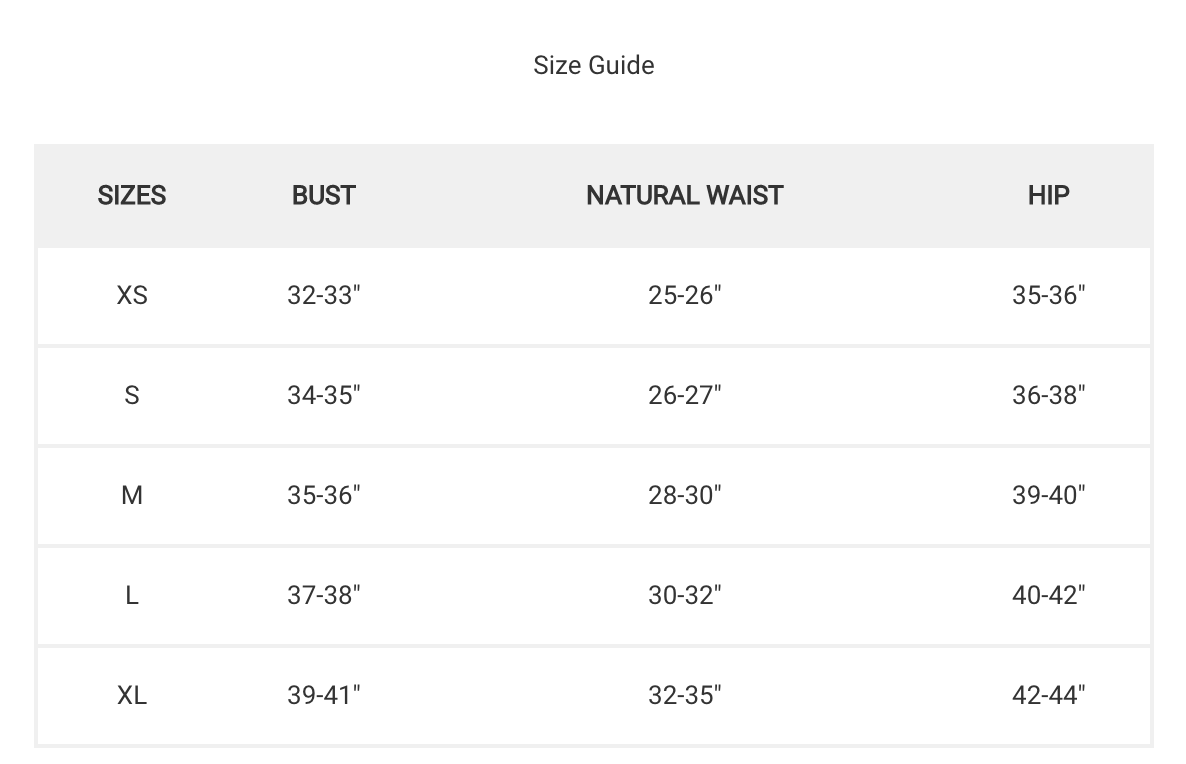Image resolution: width=1186 pixels, height=764 pixels.
Task: Click the 39-40" hip measurement
Action: click(x=1048, y=495)
